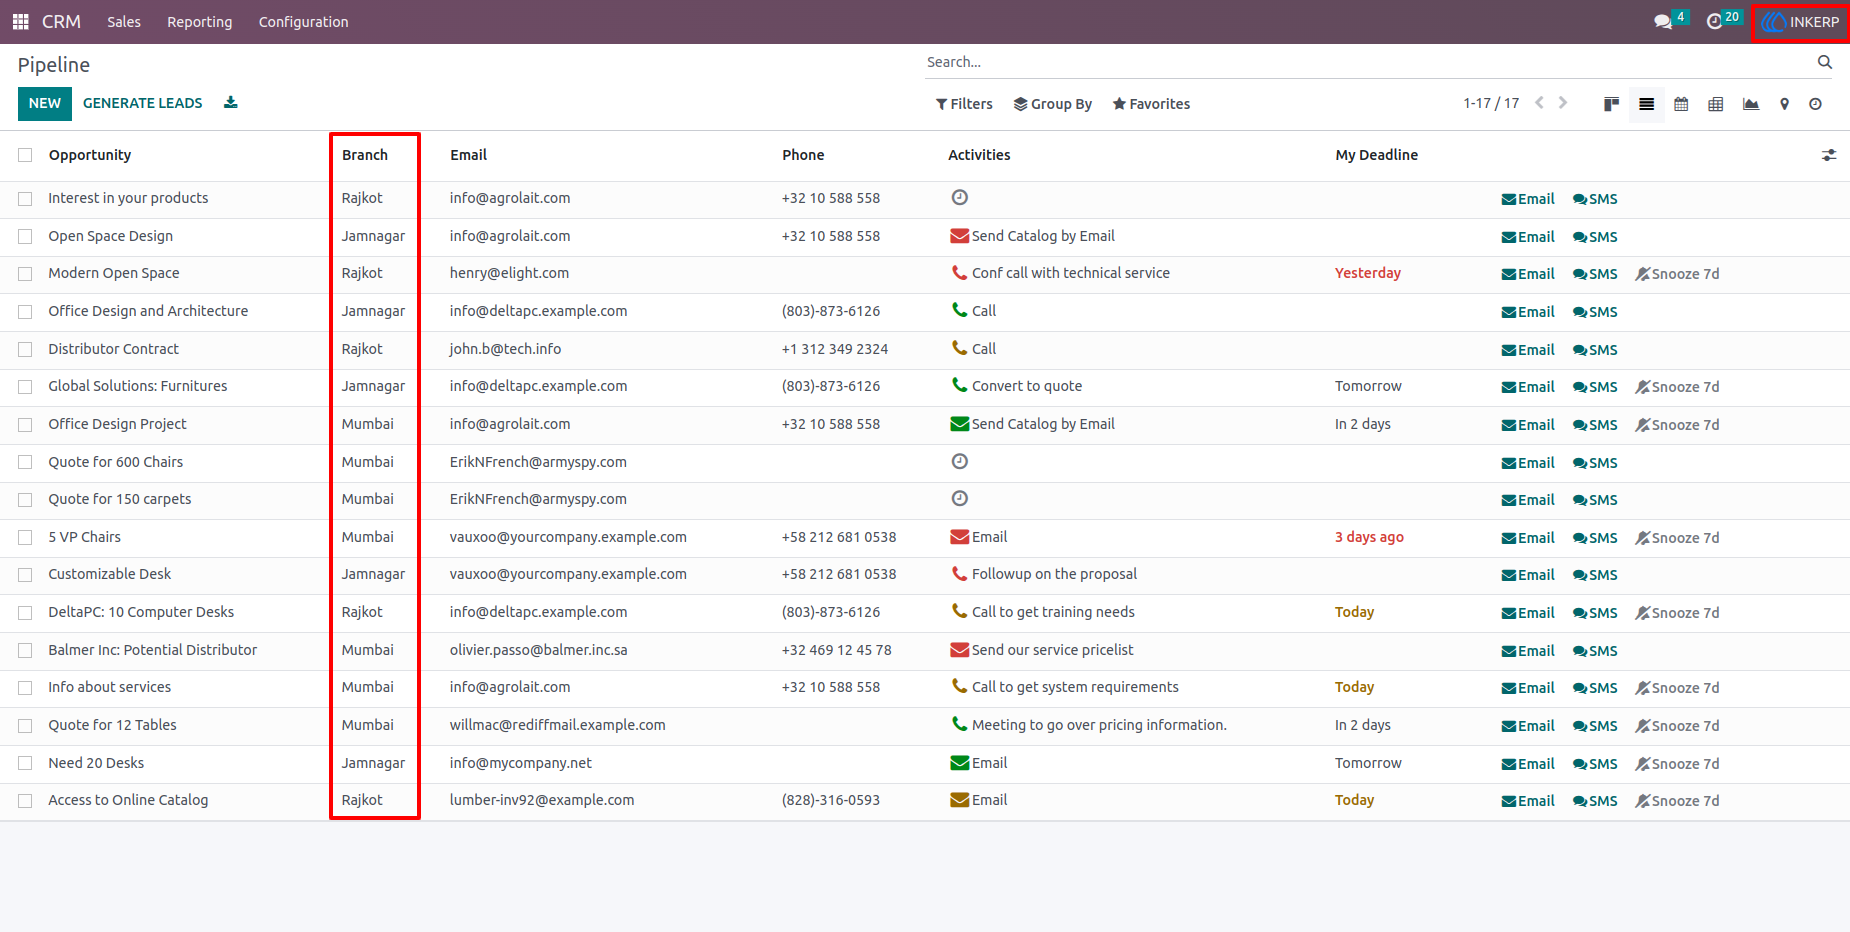Expand the Filters dropdown

[964, 104]
